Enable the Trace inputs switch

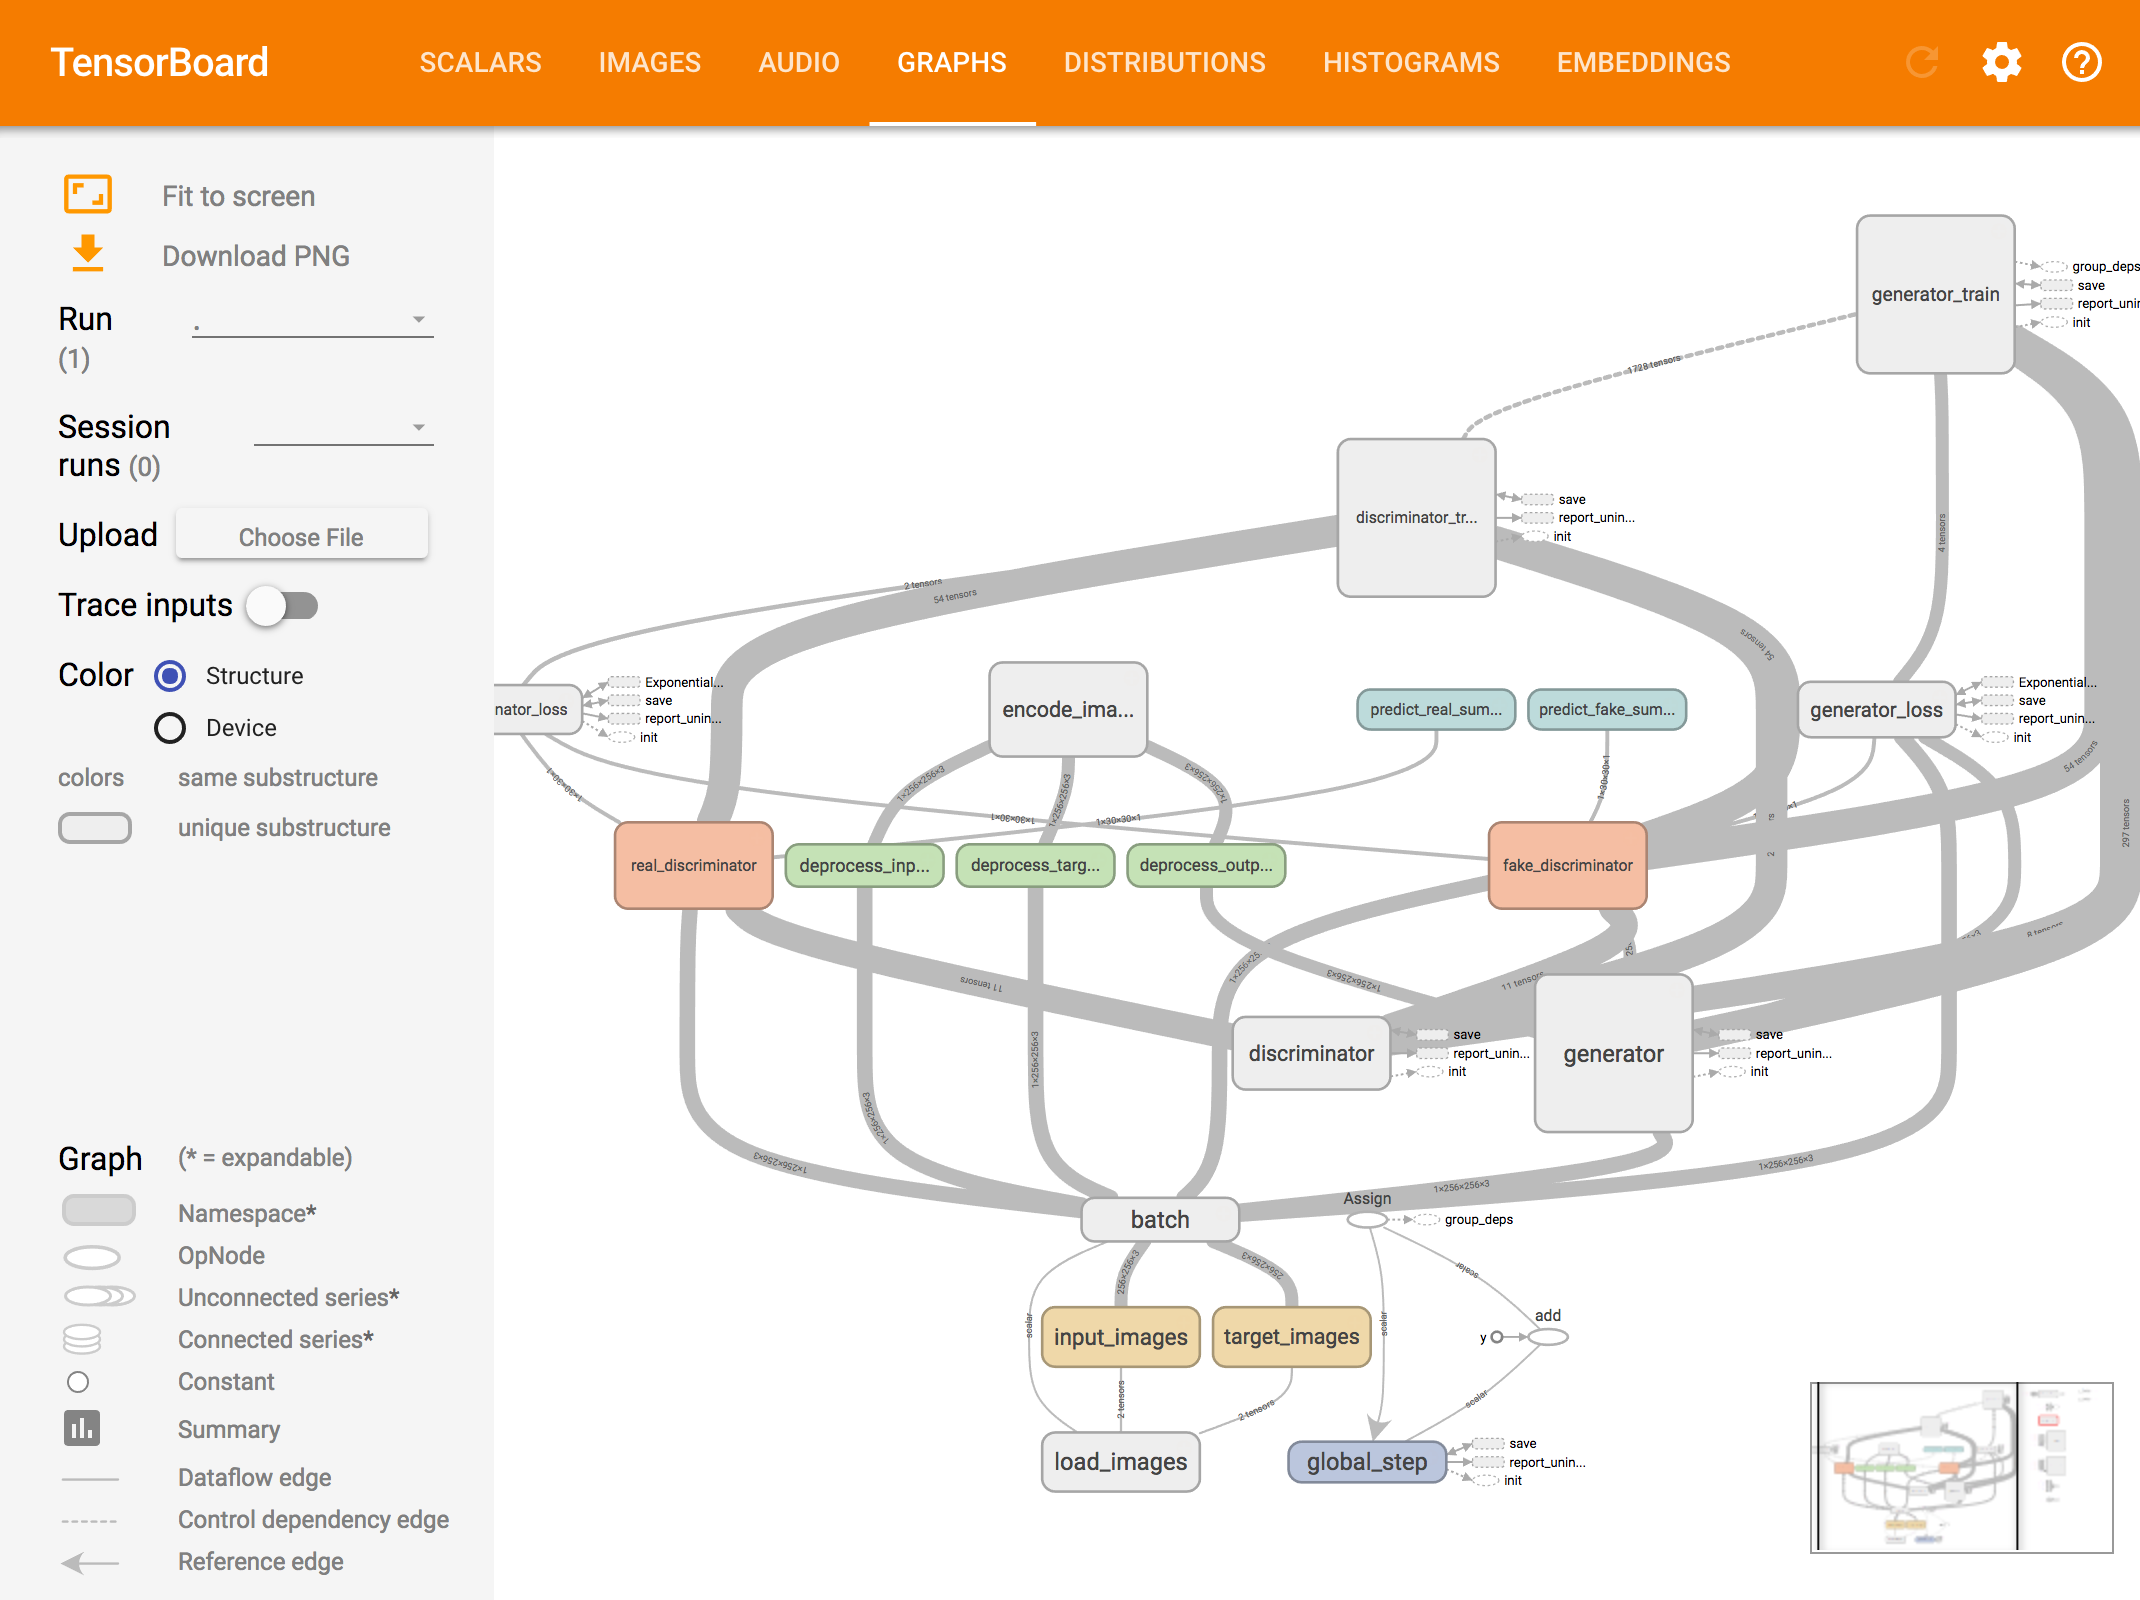[283, 606]
